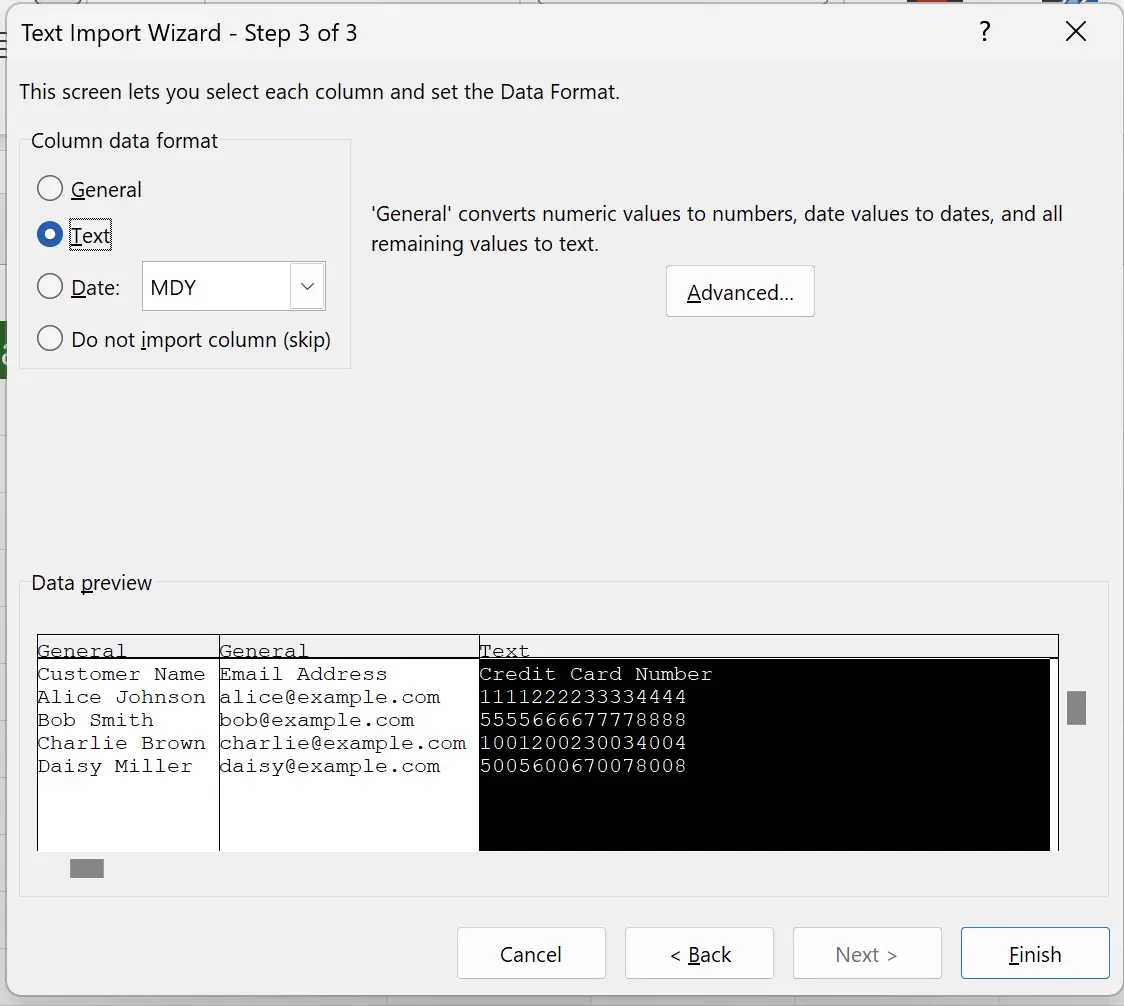This screenshot has width=1124, height=1006.
Task: Click the row showing alice@example.com
Action: (x=330, y=697)
